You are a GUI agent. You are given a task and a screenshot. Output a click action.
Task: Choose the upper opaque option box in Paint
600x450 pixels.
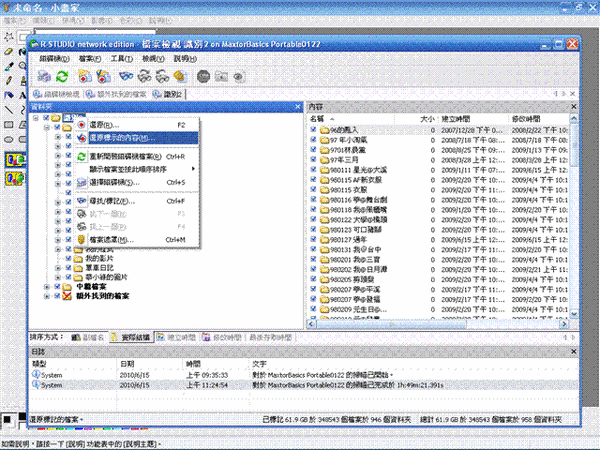15,160
